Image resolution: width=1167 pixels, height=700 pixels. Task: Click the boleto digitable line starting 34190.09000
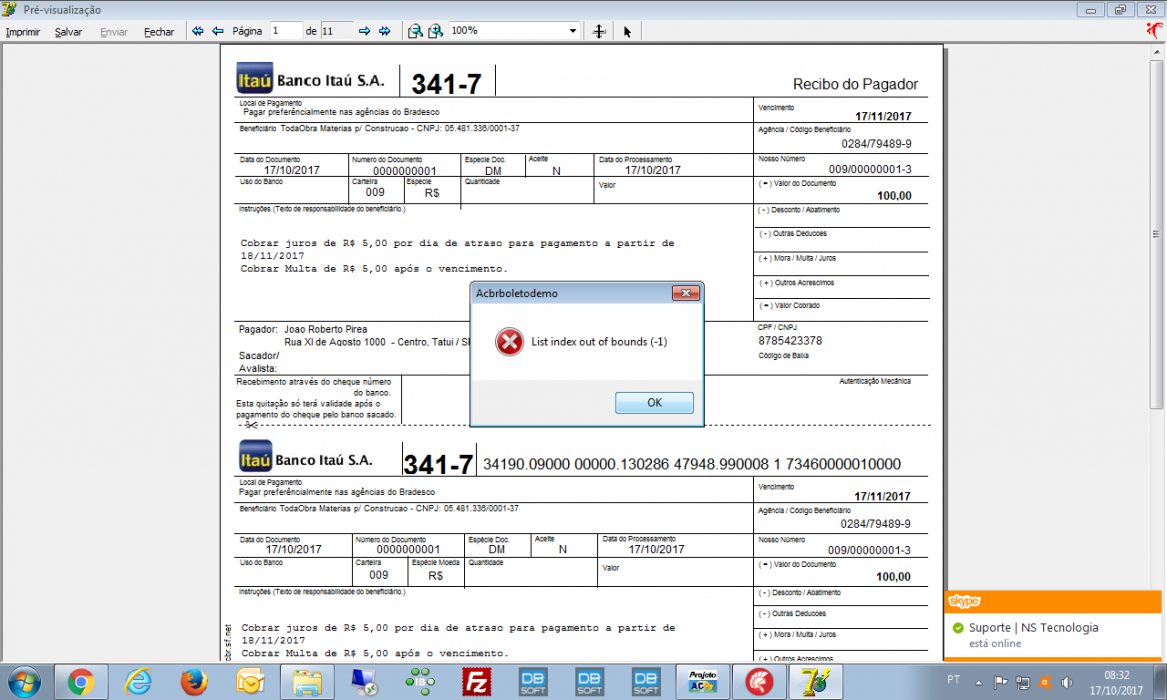click(x=691, y=464)
